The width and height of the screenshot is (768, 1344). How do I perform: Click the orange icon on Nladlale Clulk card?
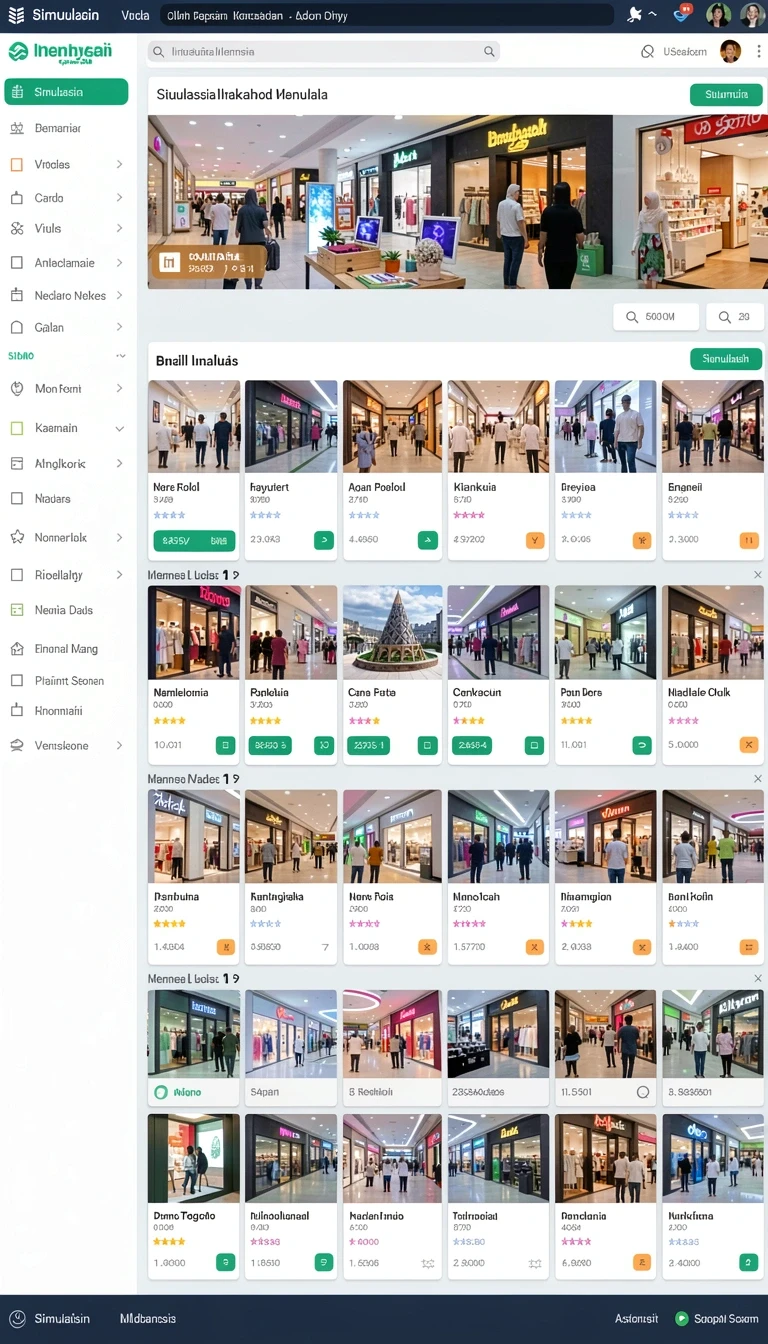(748, 745)
